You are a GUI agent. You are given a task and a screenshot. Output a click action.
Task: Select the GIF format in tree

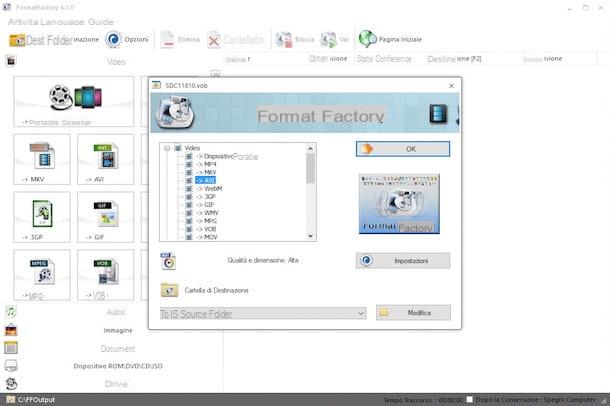coord(205,205)
